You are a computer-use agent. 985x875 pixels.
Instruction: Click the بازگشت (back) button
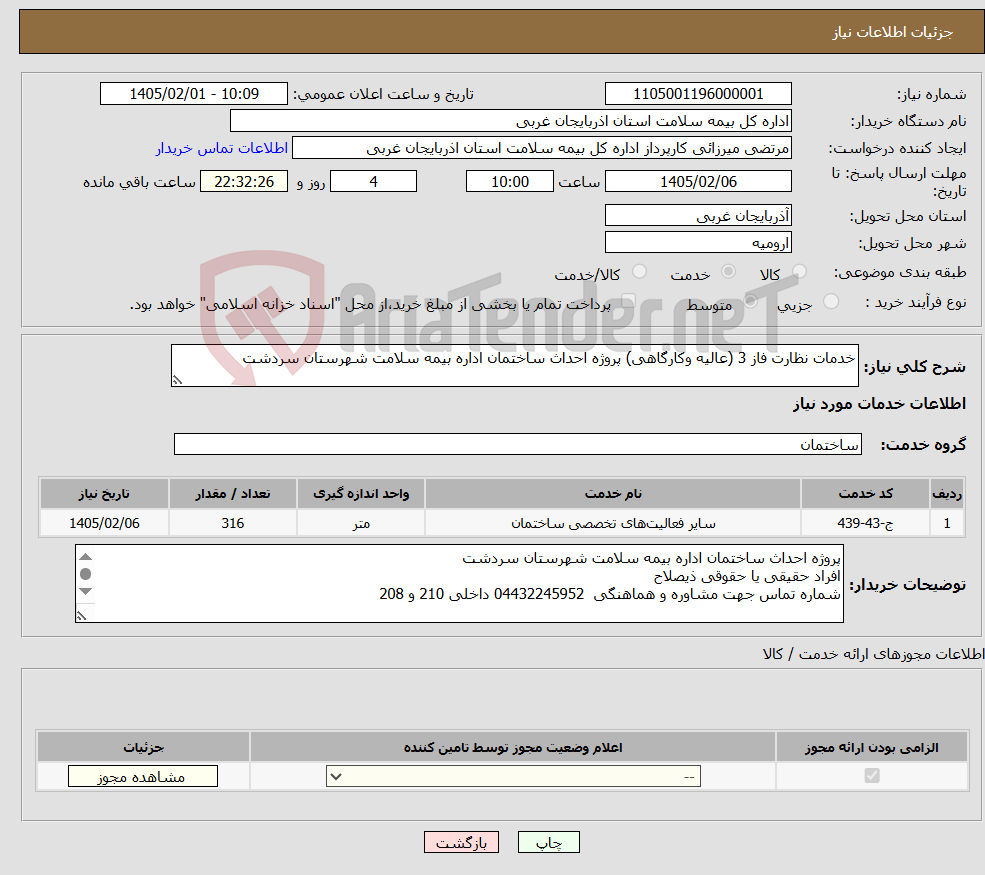[461, 842]
